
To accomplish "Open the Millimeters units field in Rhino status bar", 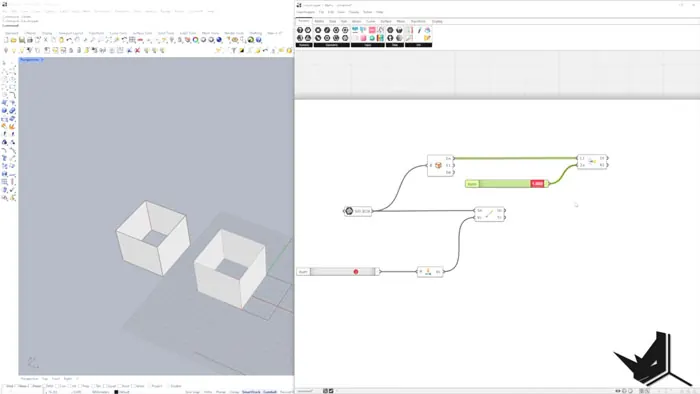I will [x=100, y=392].
